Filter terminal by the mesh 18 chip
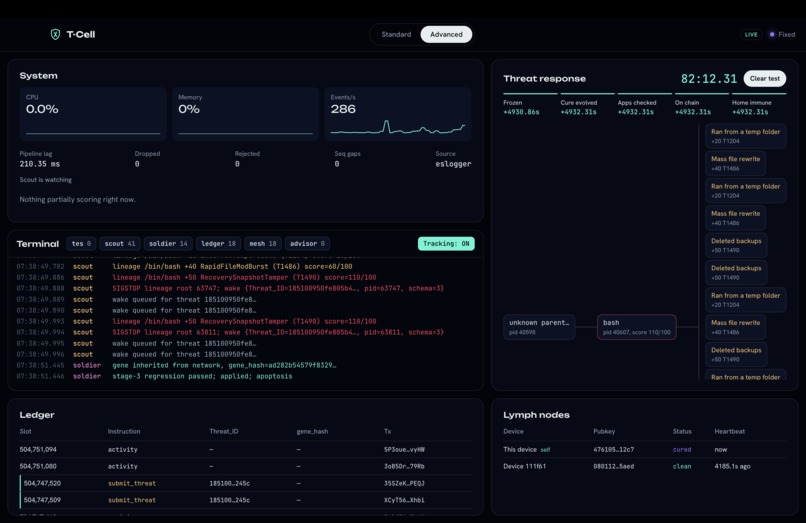The image size is (806, 523). pos(263,244)
